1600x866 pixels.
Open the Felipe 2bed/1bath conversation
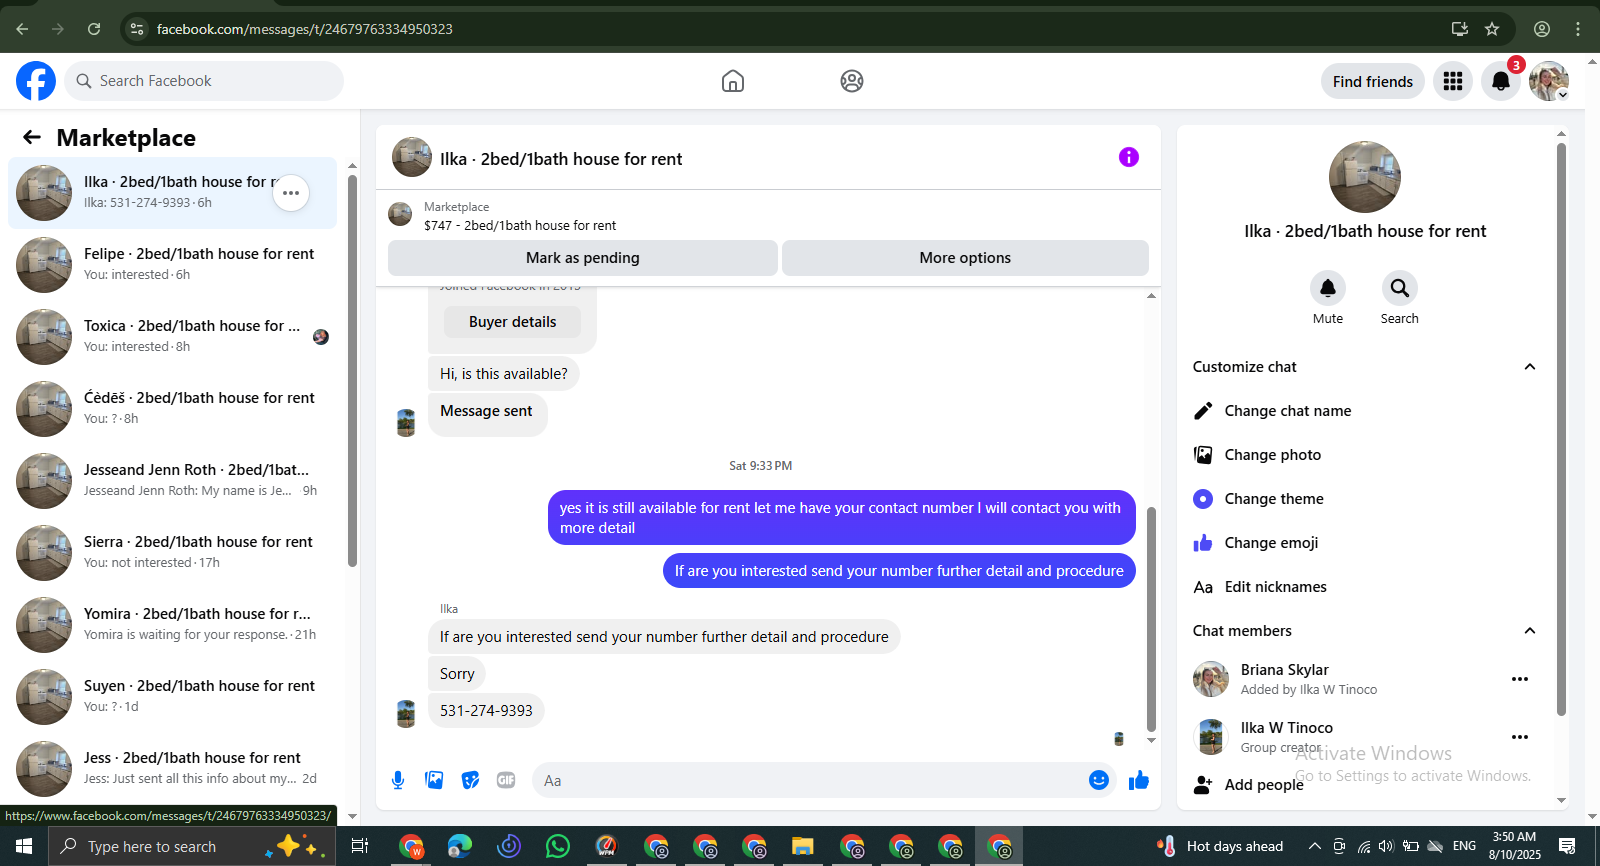coord(172,265)
